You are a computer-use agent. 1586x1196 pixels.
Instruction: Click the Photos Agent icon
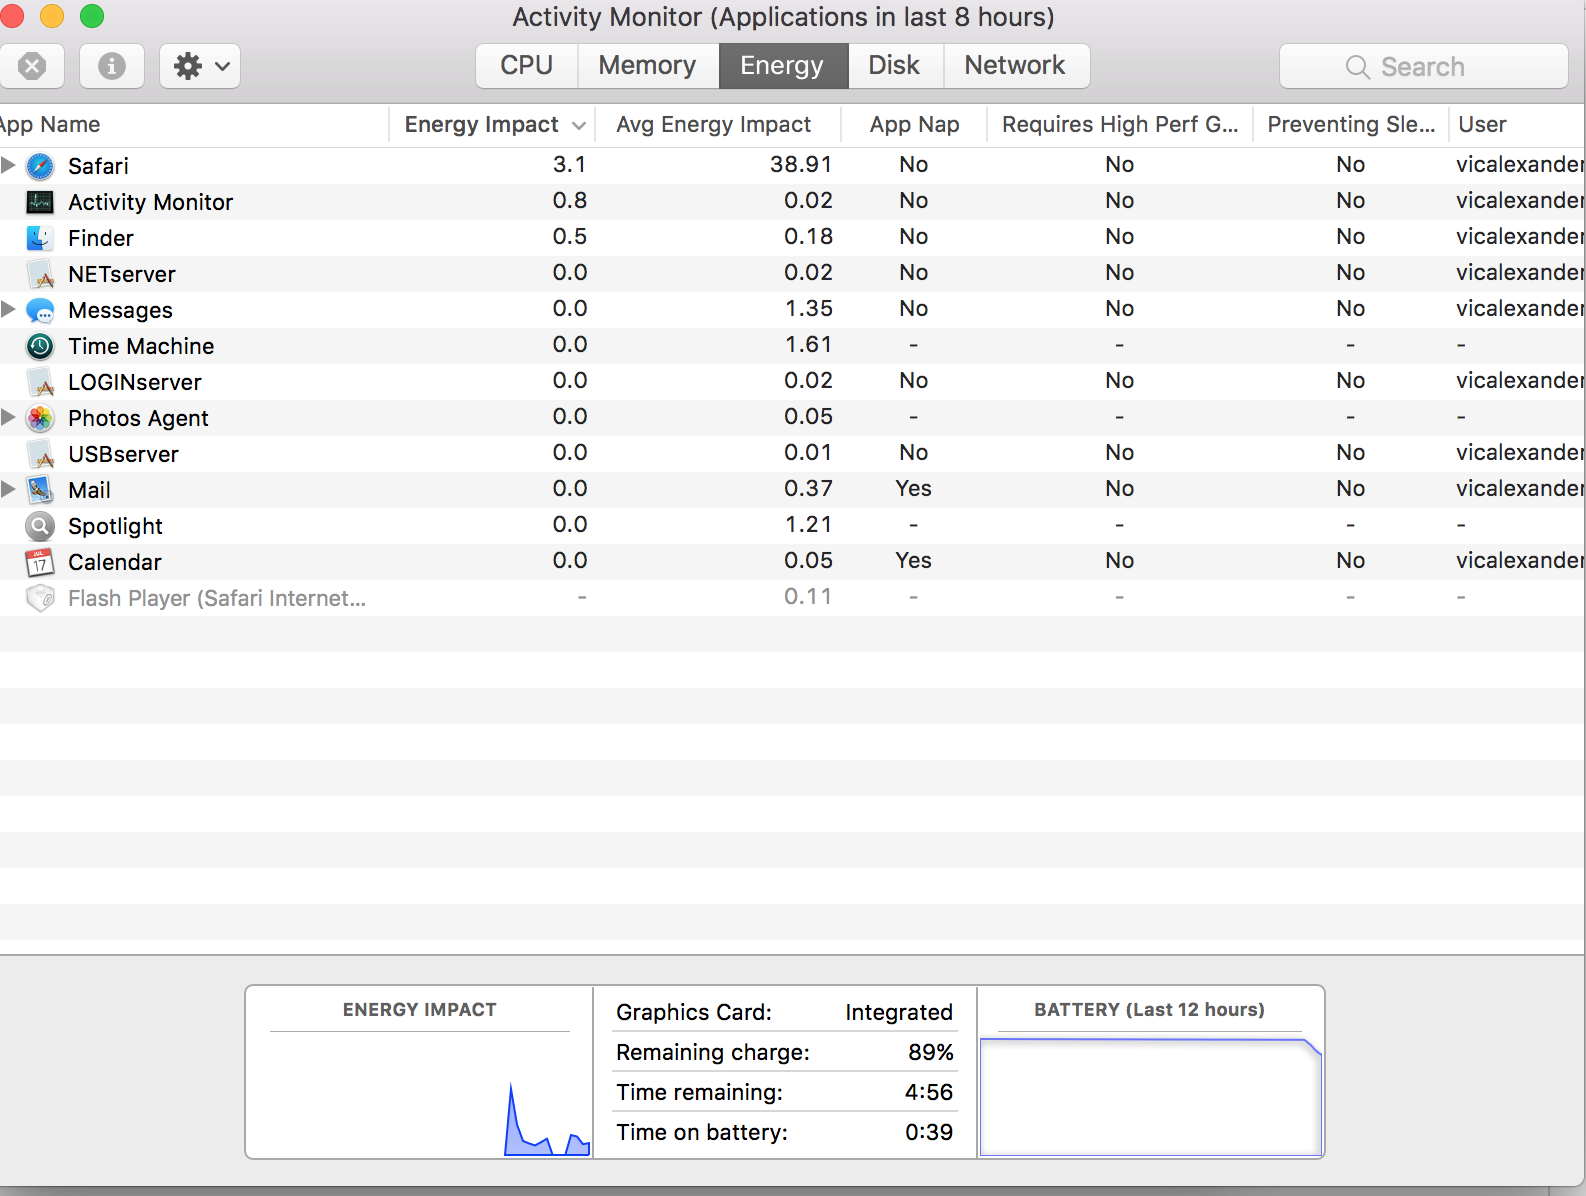point(40,418)
